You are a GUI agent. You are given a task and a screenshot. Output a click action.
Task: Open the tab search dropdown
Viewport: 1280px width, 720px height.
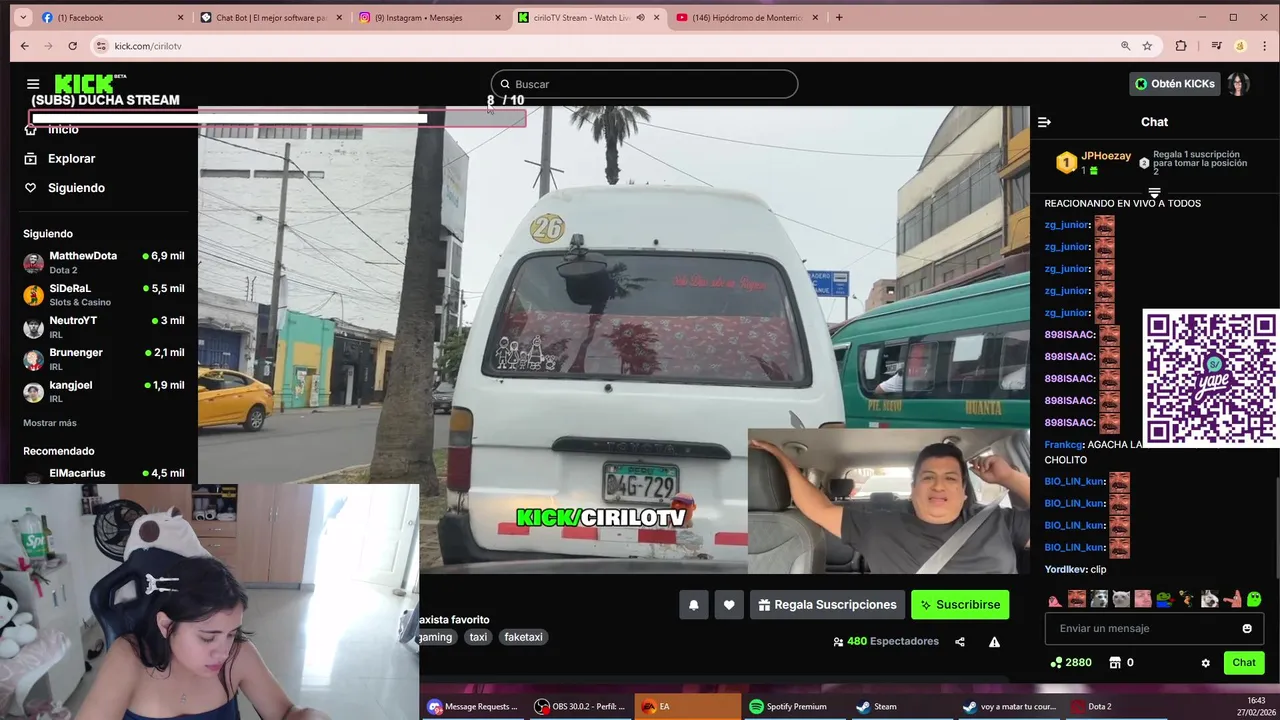coord(23,17)
